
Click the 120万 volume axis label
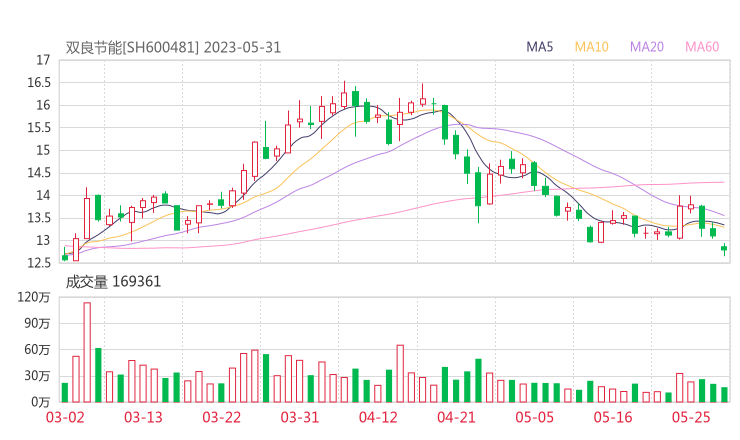tap(34, 297)
